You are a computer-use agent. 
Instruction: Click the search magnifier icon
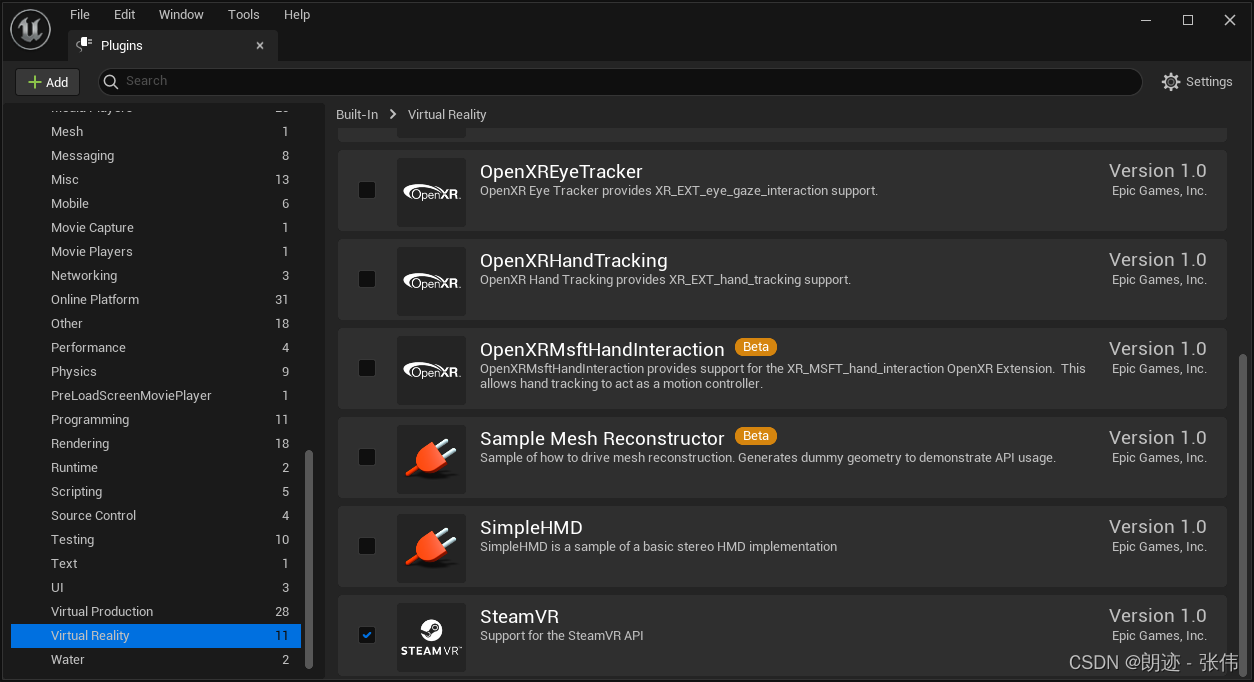[x=113, y=81]
